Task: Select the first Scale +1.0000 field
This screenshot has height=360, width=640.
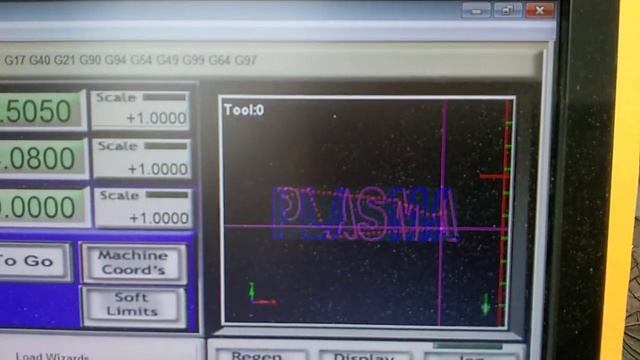Action: (140, 110)
